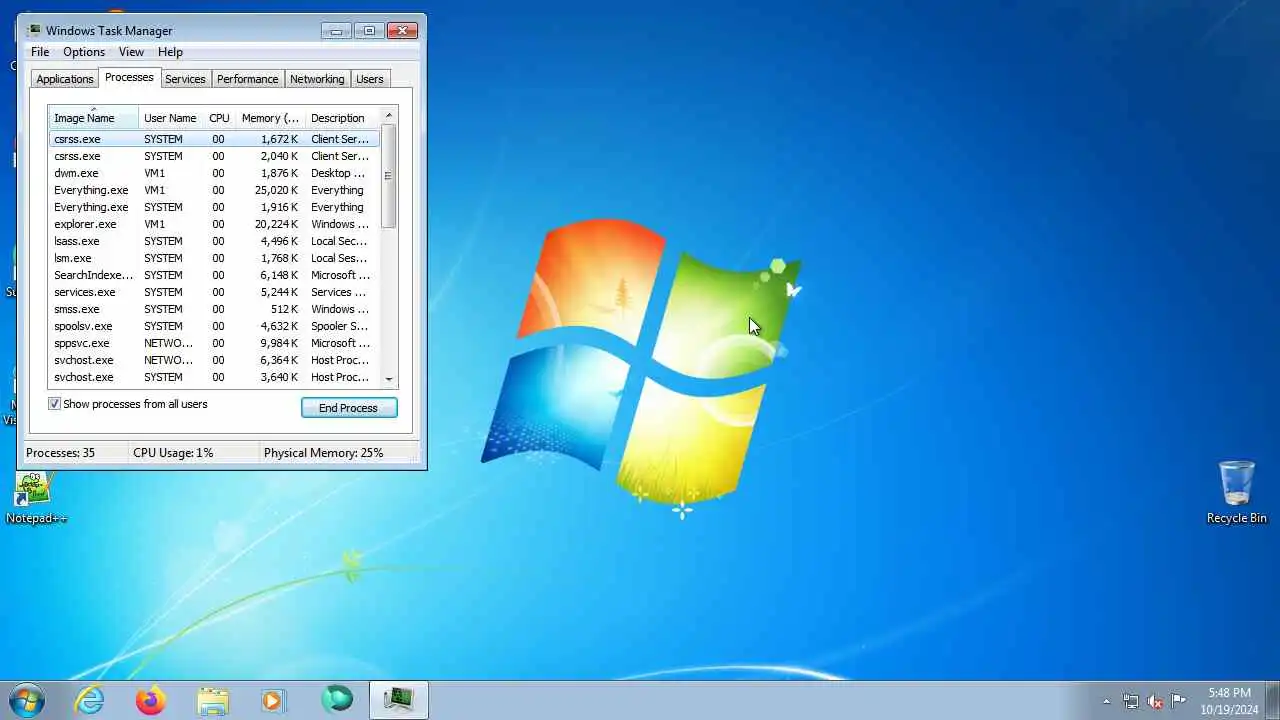This screenshot has width=1280, height=720.
Task: Select the sppsvc.exe process row
Action: coord(214,343)
